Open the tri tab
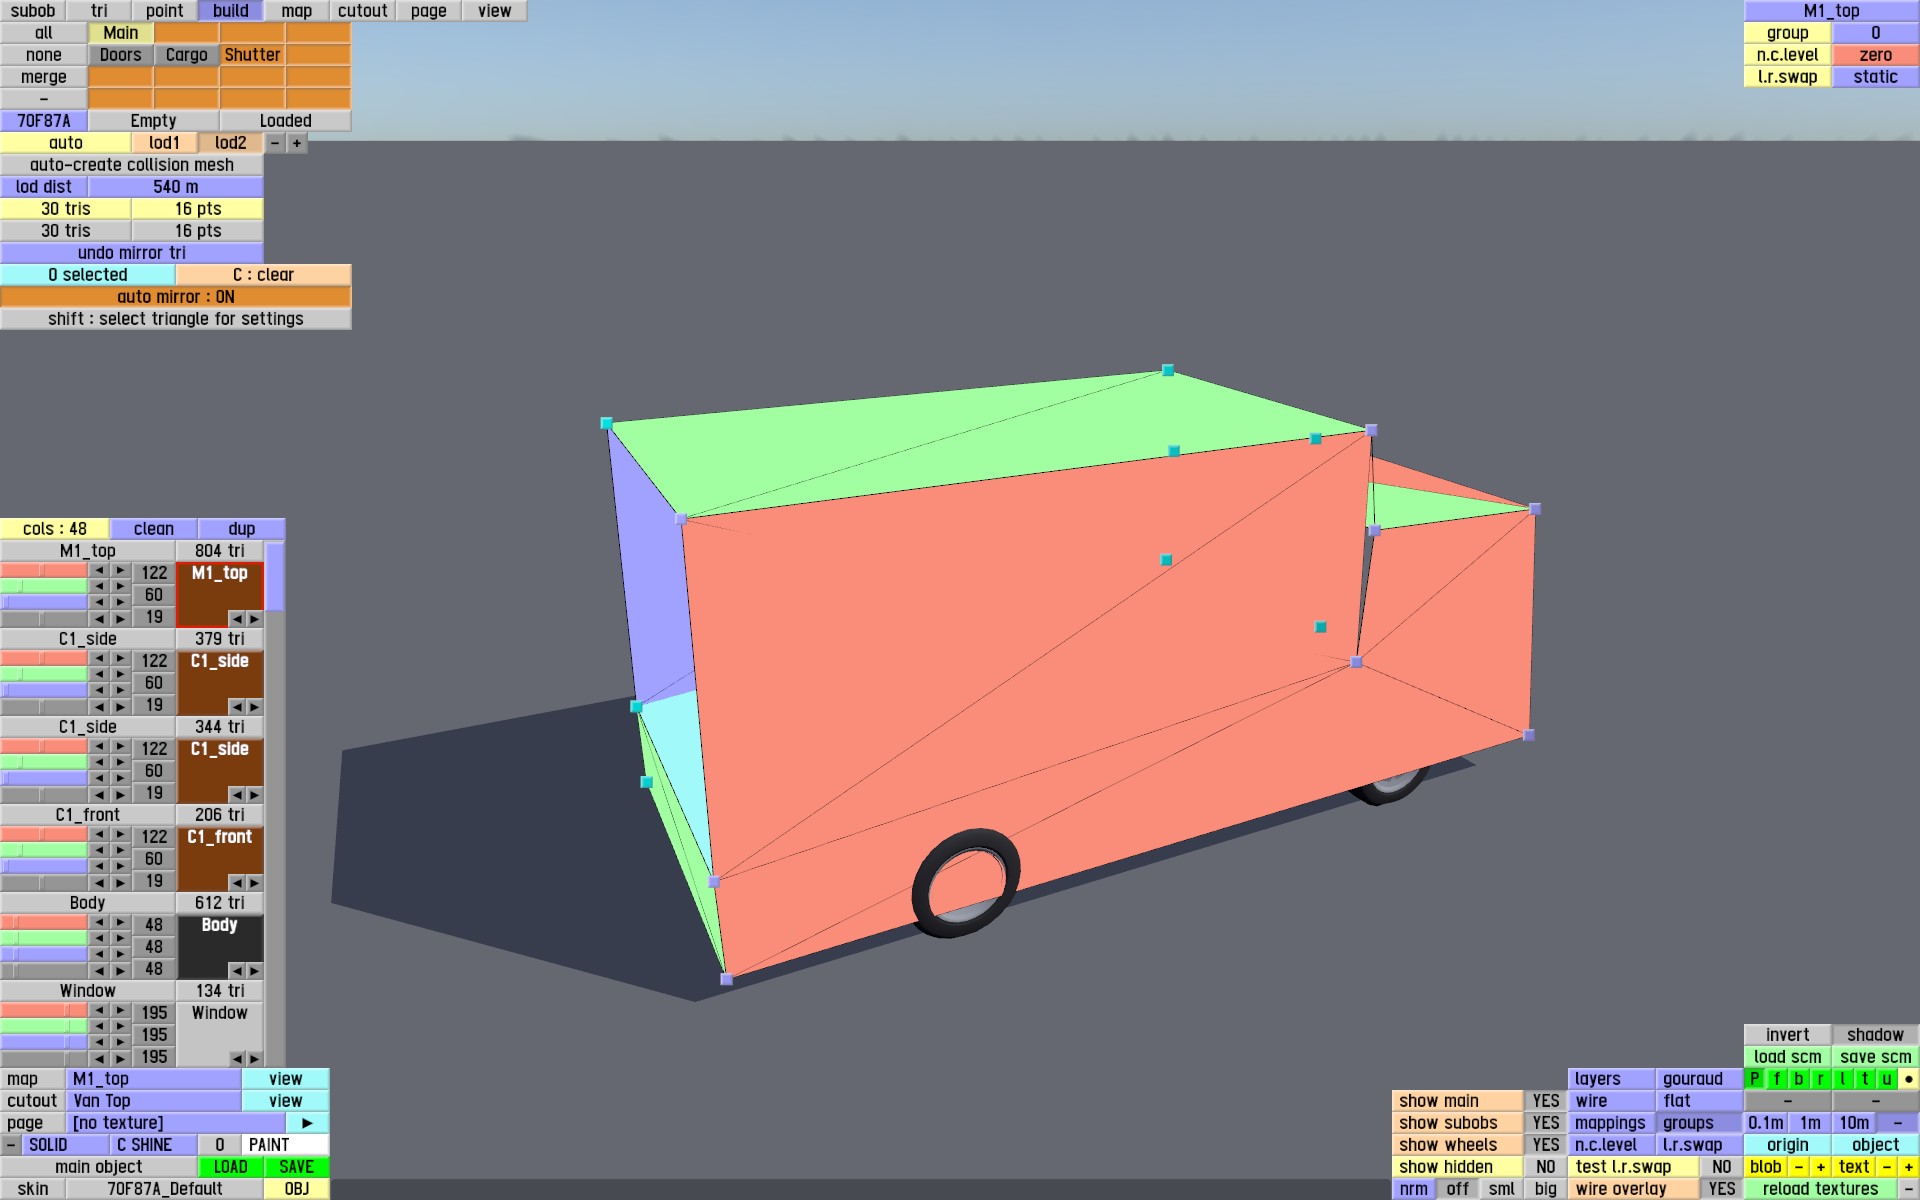The width and height of the screenshot is (1920, 1200). pyautogui.click(x=99, y=11)
